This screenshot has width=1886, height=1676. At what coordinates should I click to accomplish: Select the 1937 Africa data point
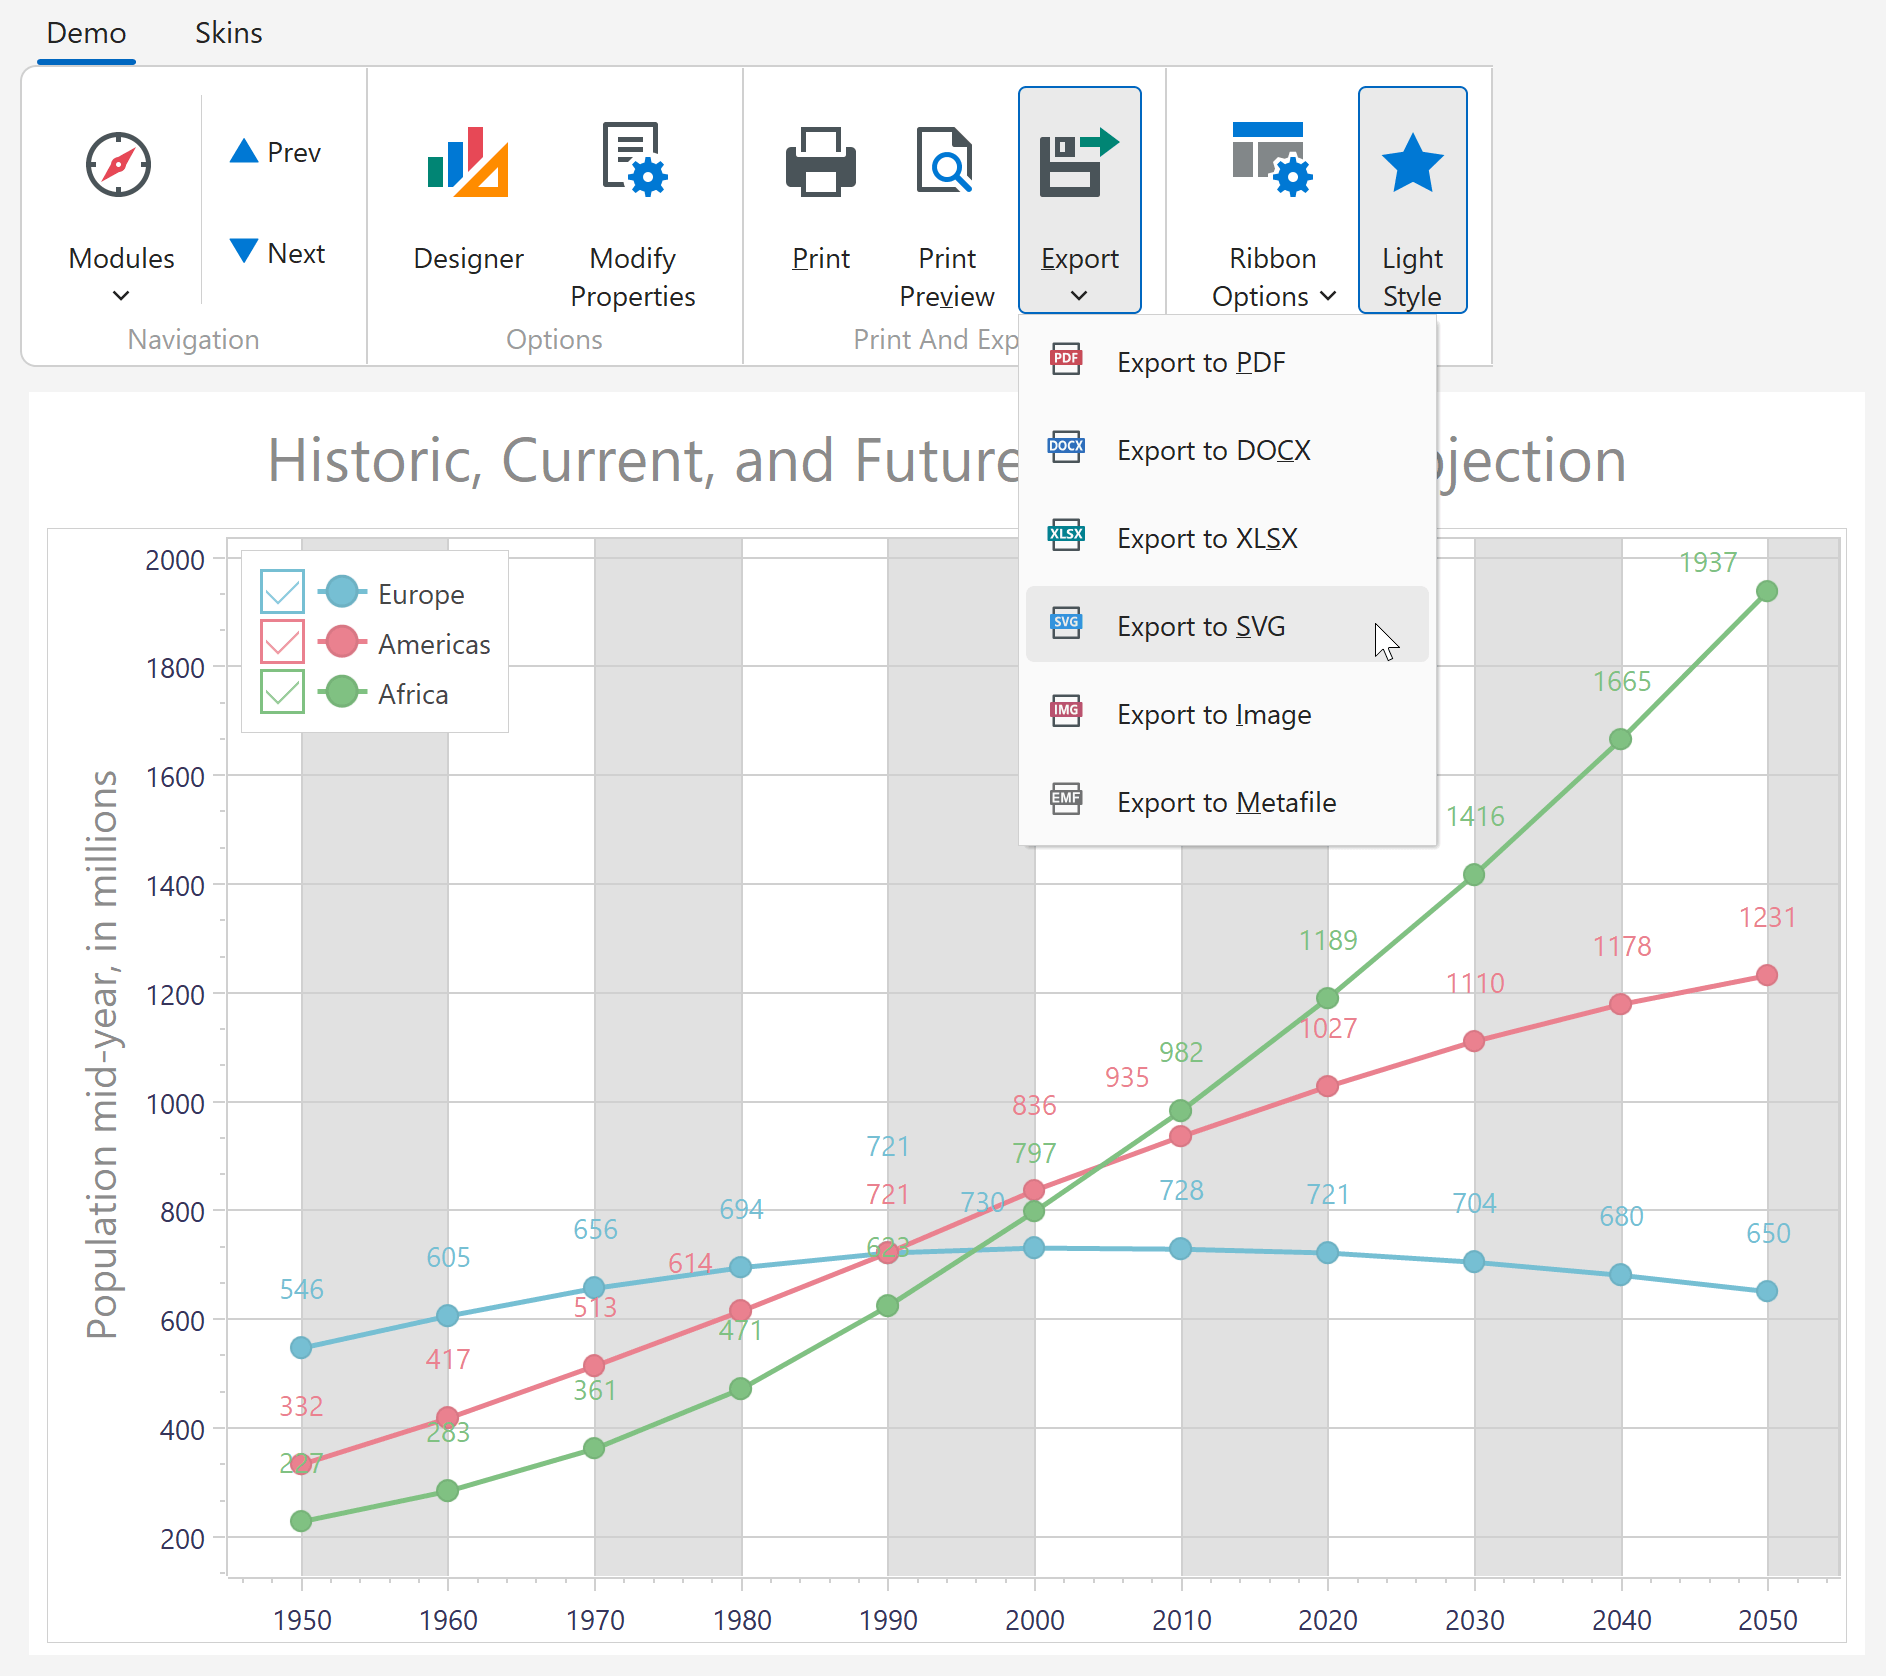tap(1766, 590)
